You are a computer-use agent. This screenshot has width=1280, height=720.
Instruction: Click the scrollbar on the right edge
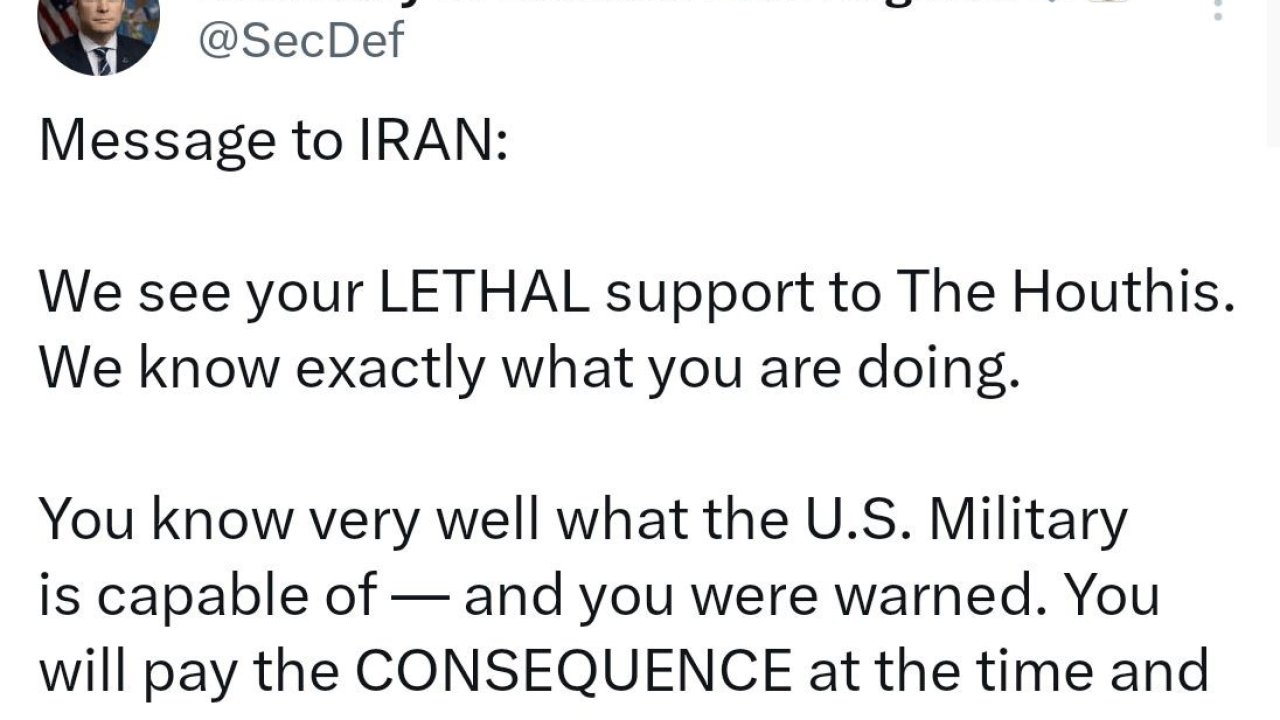[1272, 70]
